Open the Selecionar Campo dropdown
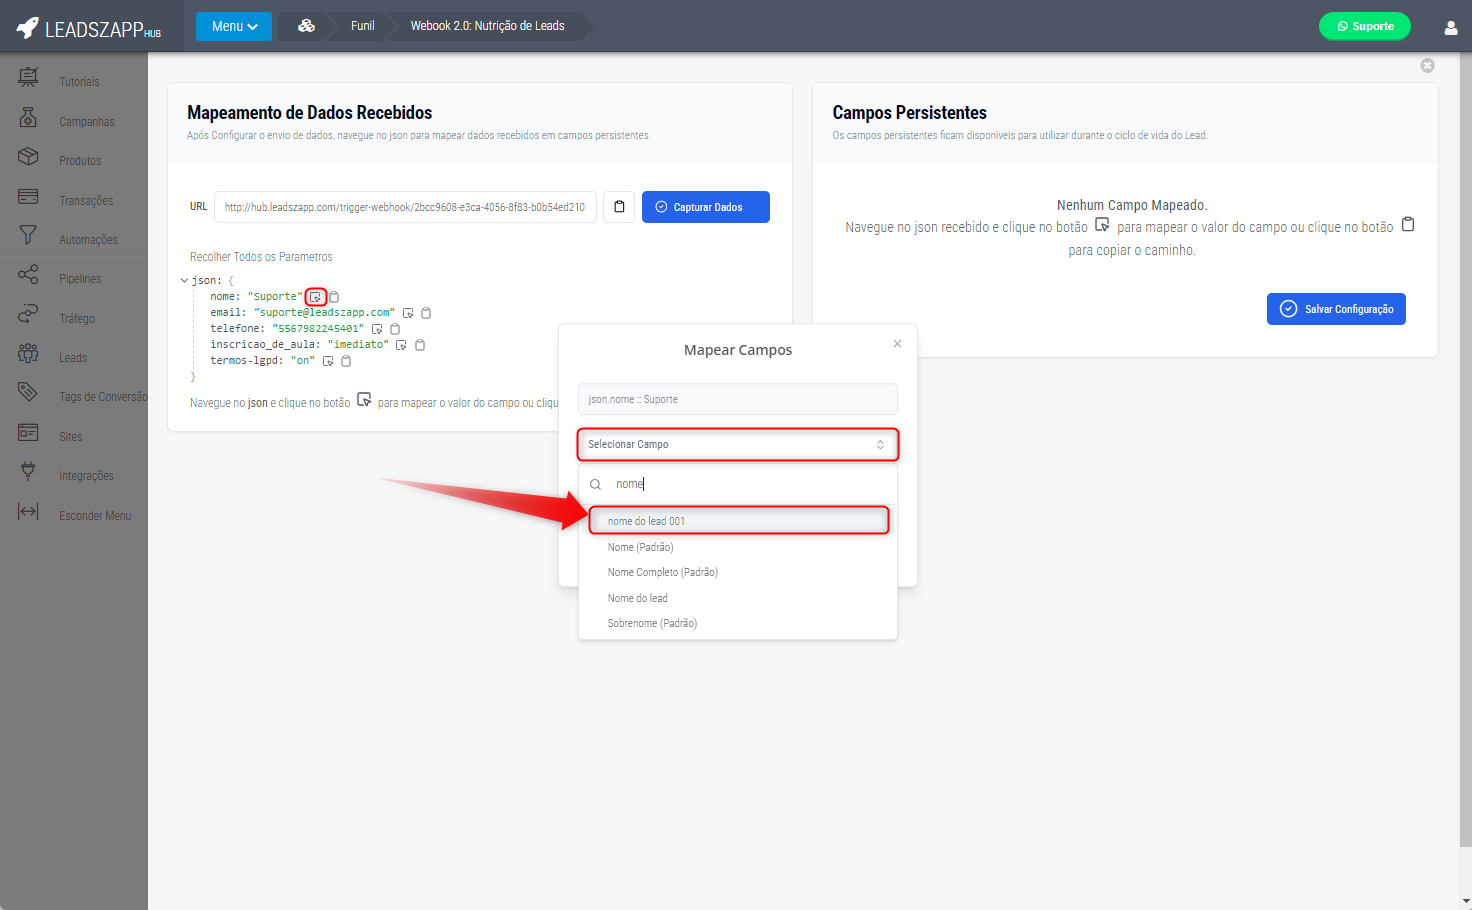 pyautogui.click(x=737, y=444)
